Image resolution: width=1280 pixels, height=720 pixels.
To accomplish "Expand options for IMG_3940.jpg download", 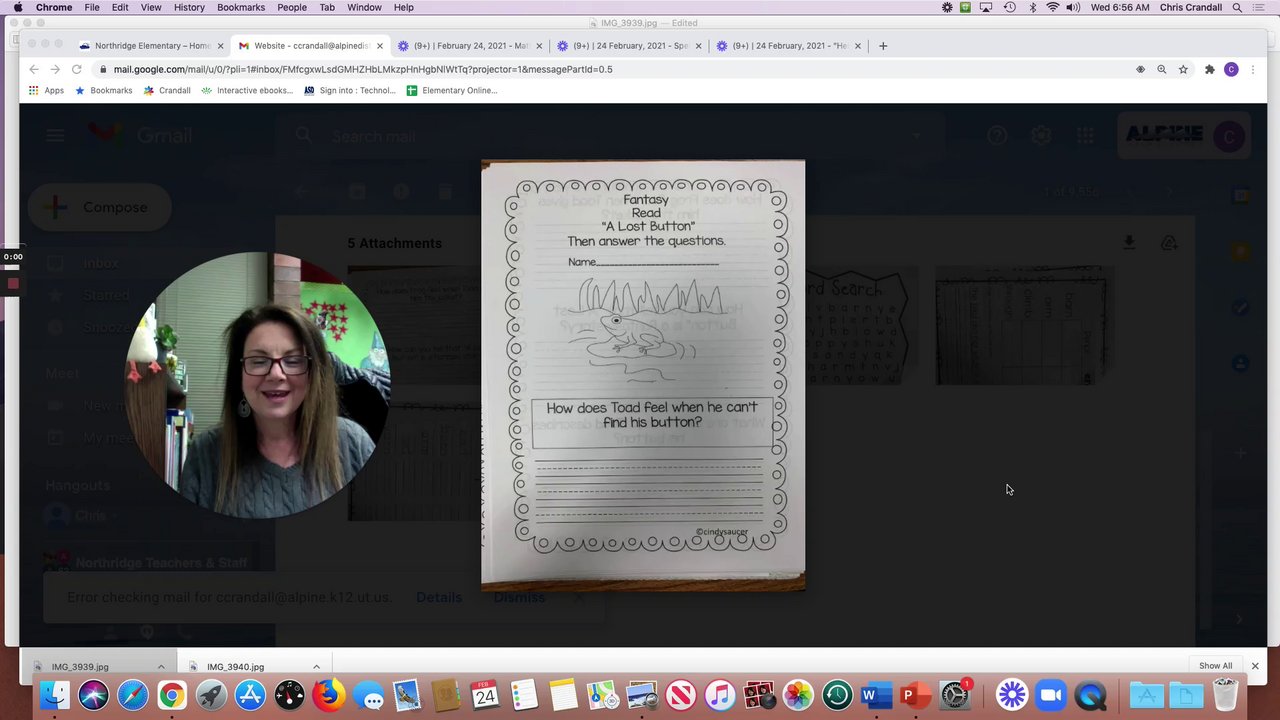I will 316,667.
